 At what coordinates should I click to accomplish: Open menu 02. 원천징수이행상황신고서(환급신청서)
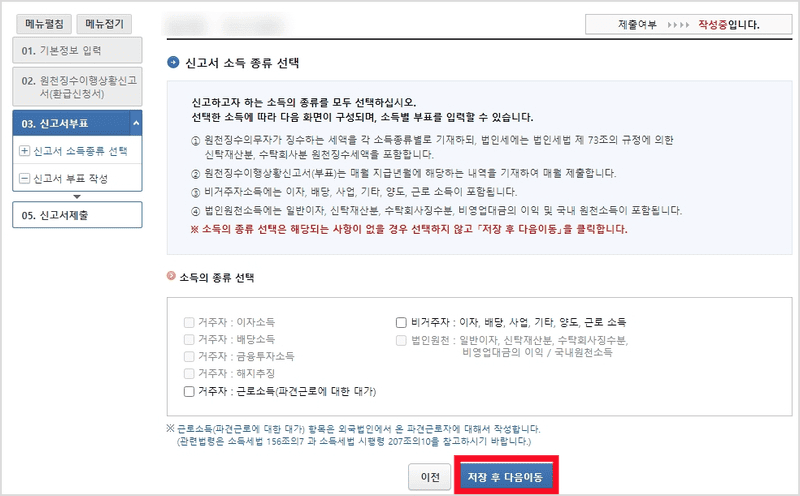[x=77, y=87]
